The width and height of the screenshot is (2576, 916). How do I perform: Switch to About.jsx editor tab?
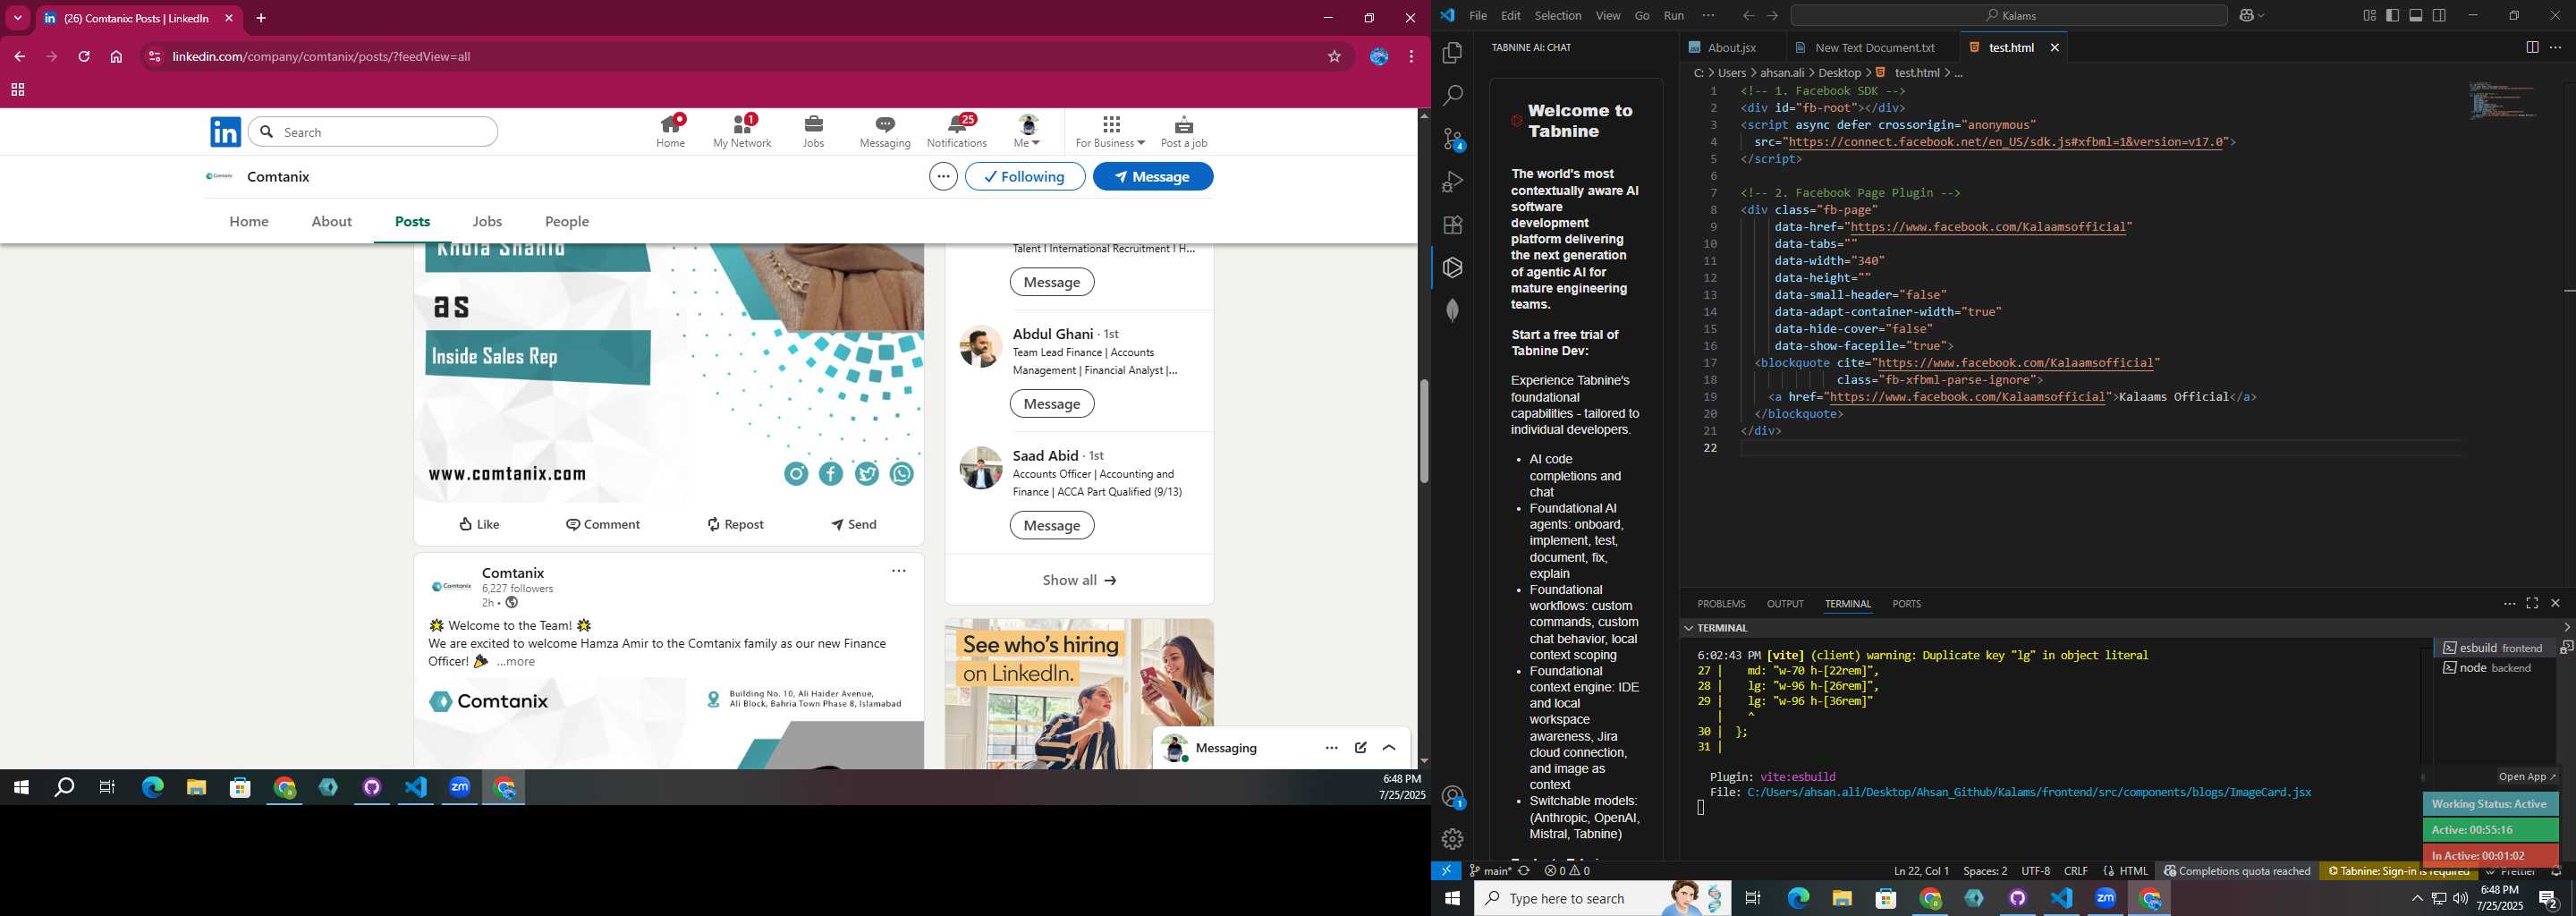(1733, 48)
